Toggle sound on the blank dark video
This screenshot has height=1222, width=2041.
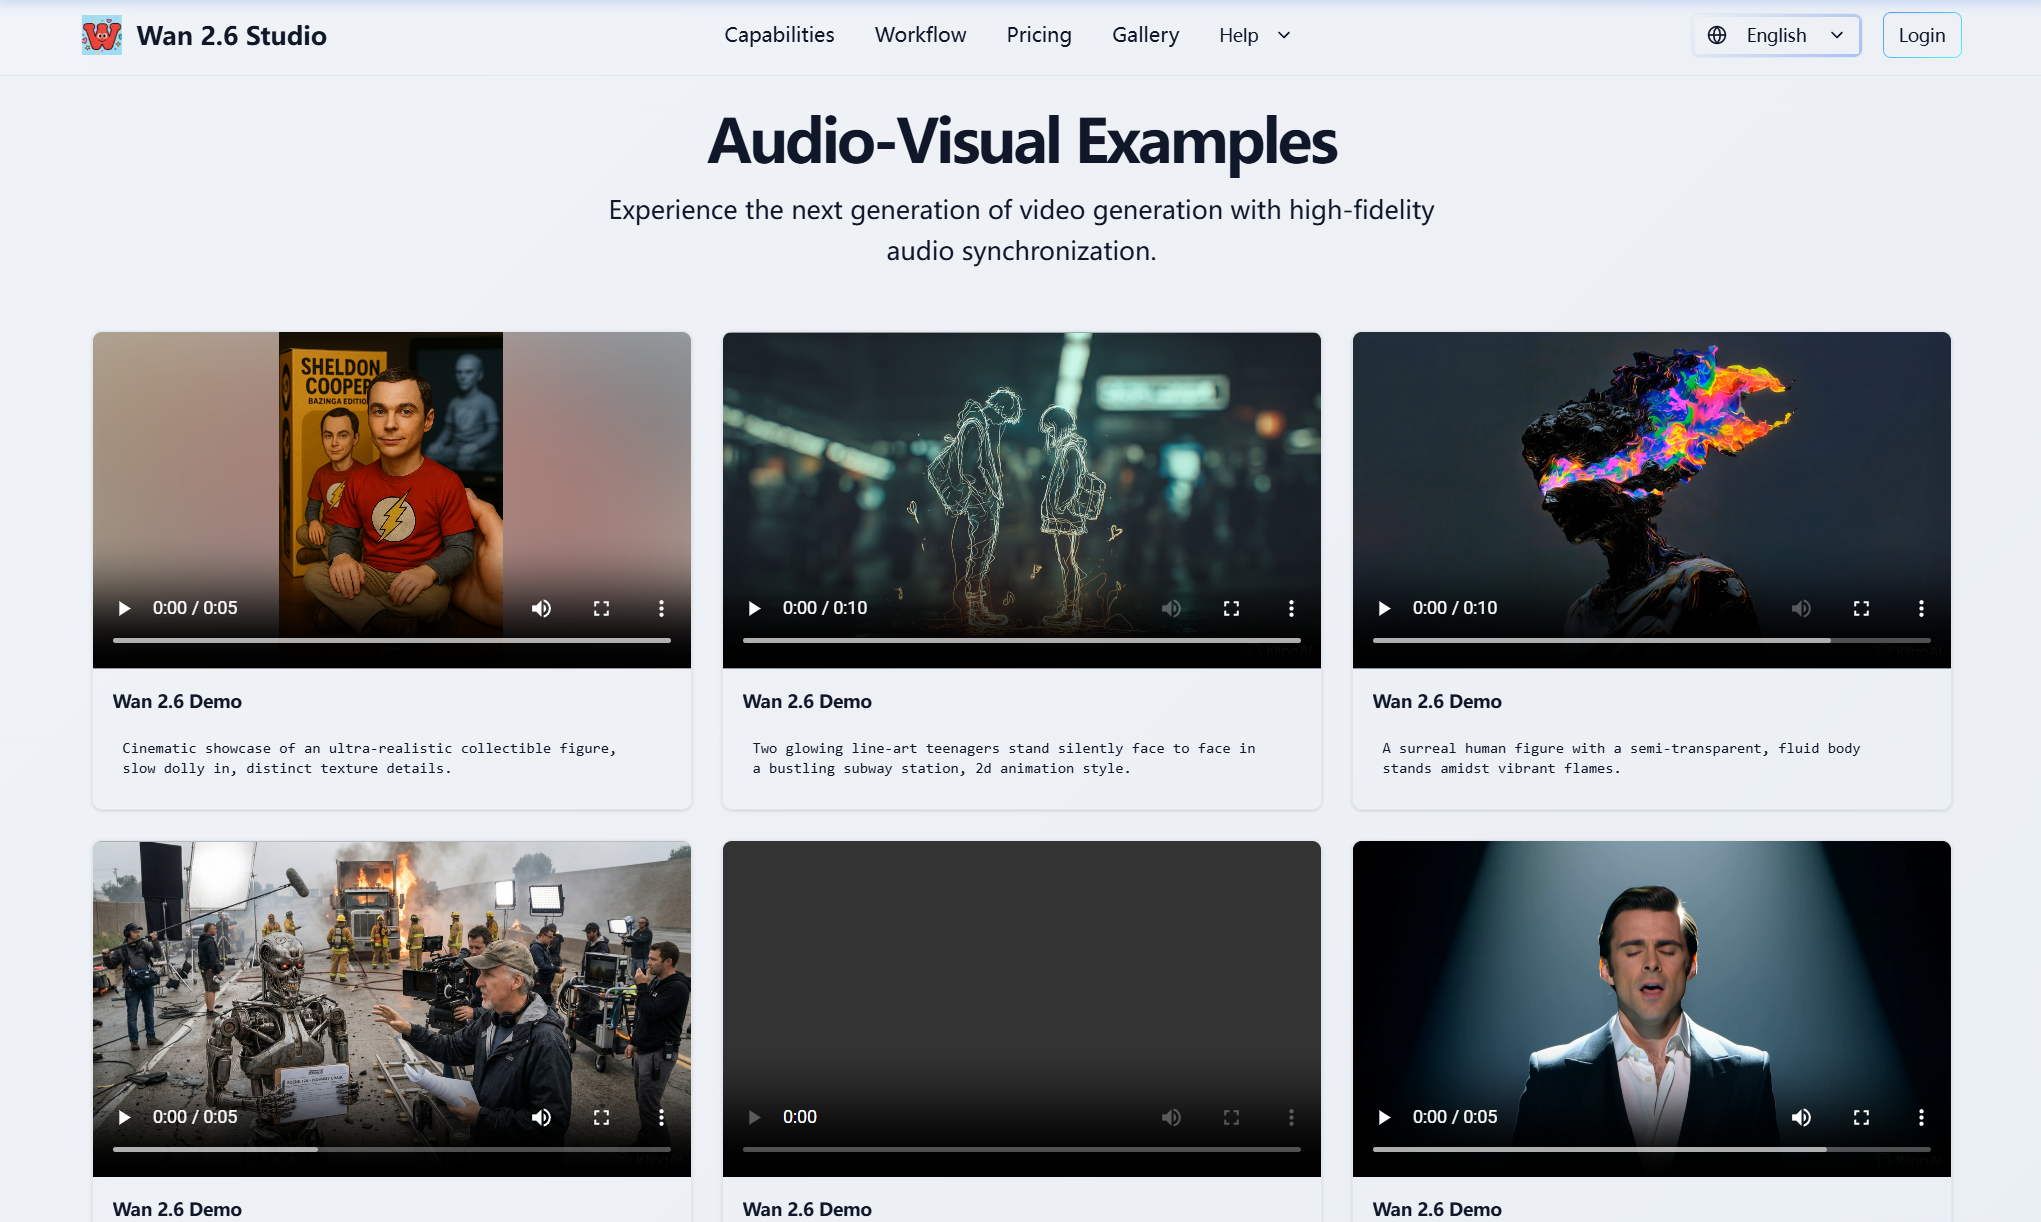pos(1171,1117)
